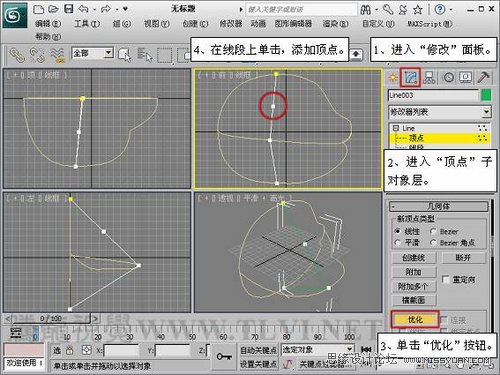Viewport: 500px width, 375px height.
Task: Click the 横截面 (Cross Section) button
Action: (414, 300)
